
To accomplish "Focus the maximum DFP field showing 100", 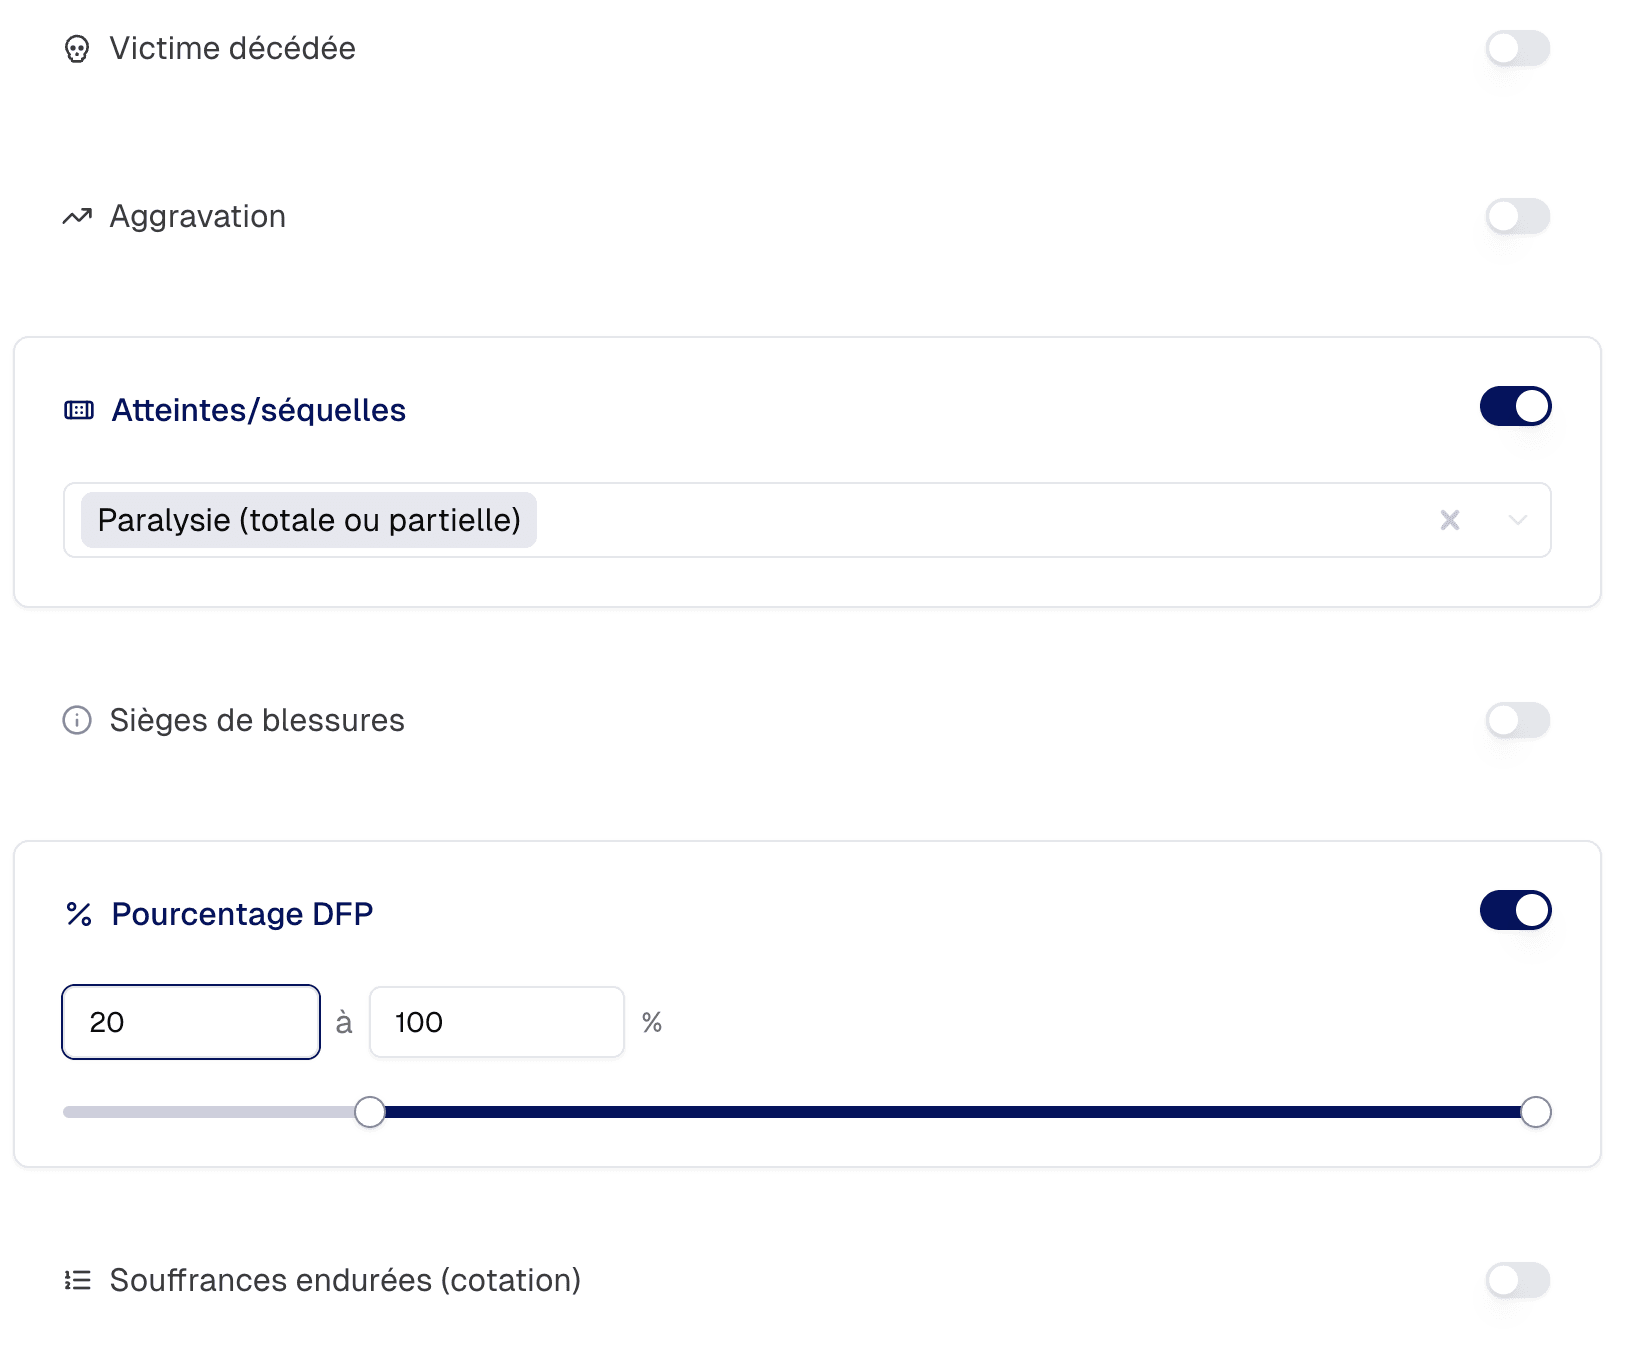I will 496,1022.
